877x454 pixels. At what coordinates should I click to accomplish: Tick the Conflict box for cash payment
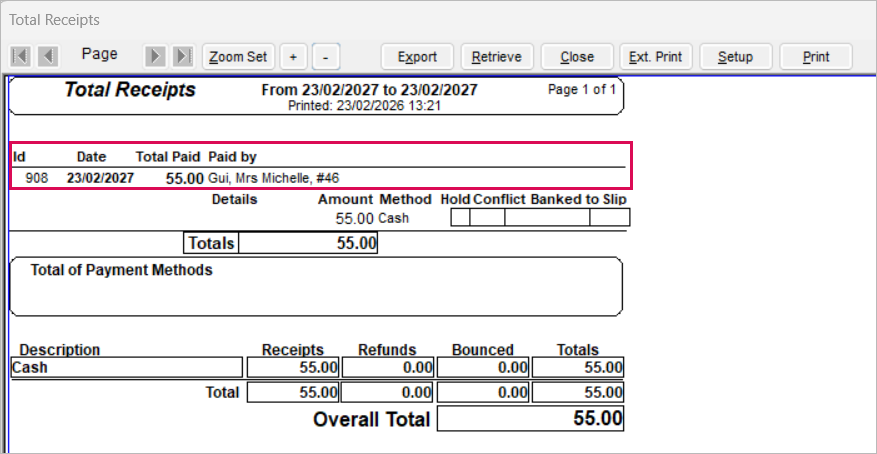487,218
